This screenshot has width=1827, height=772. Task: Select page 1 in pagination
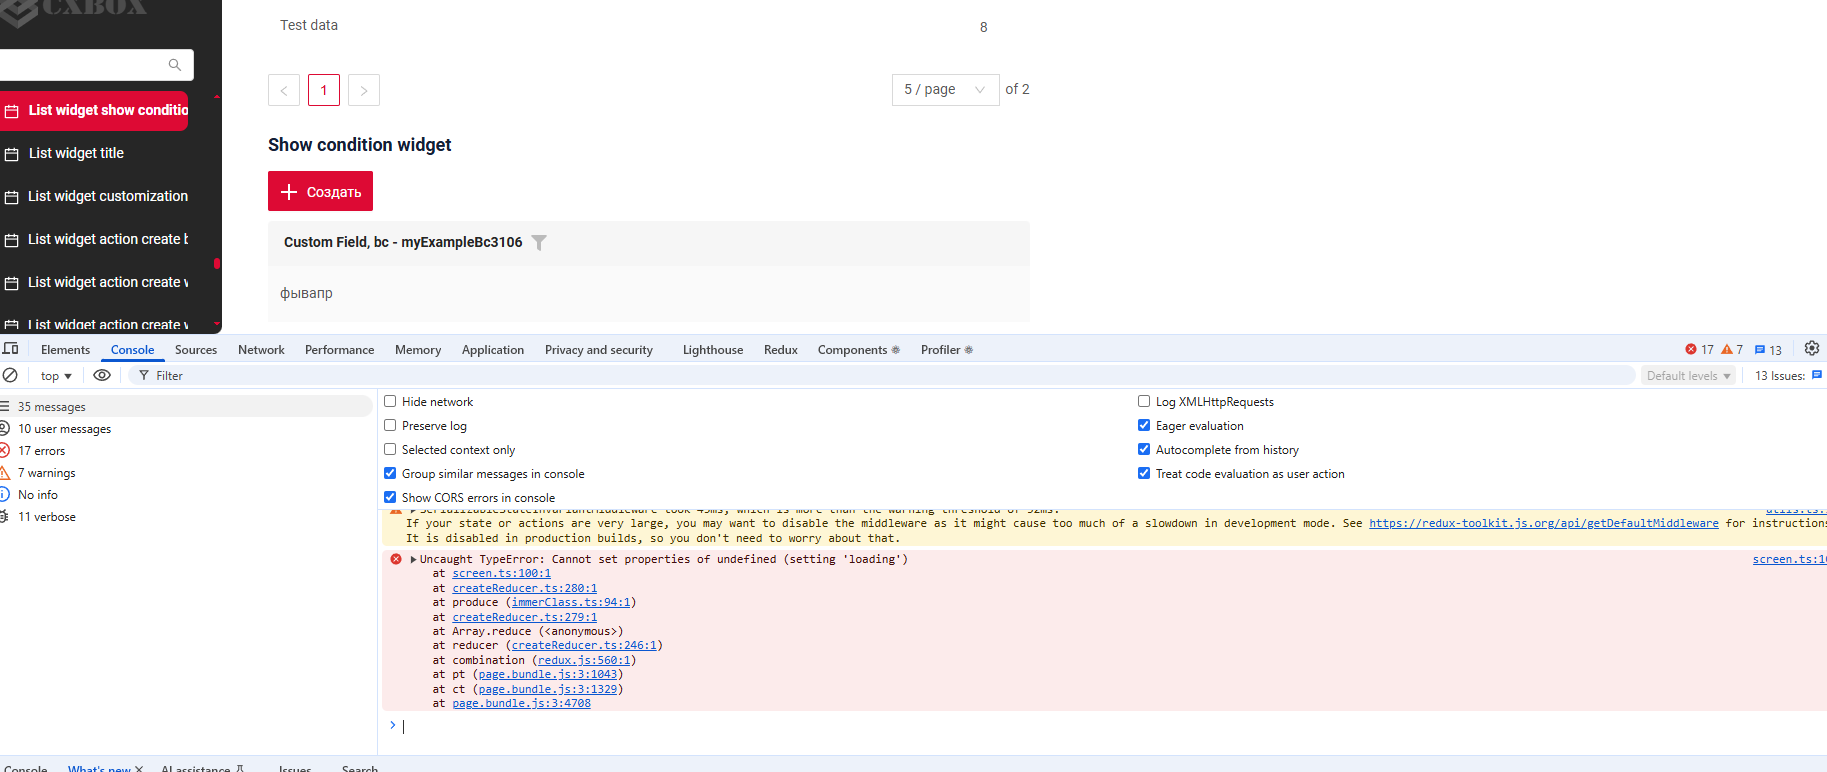324,90
